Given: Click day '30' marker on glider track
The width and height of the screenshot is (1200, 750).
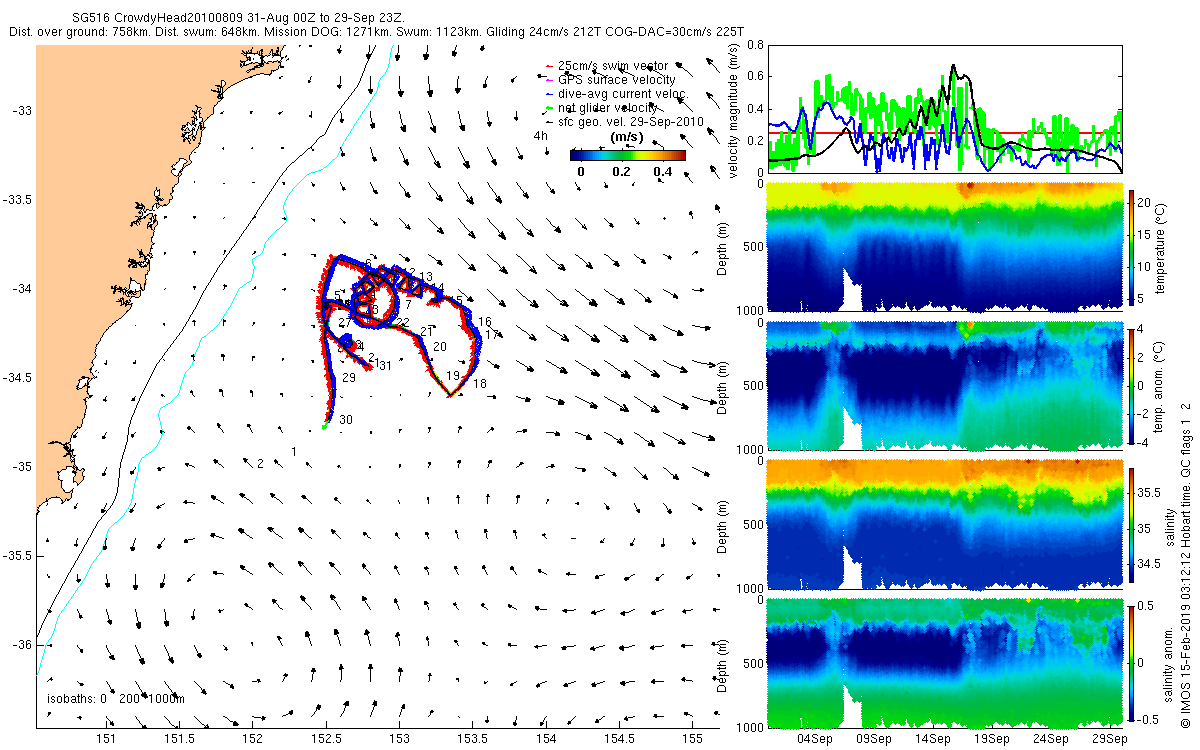Looking at the screenshot, I should (346, 420).
